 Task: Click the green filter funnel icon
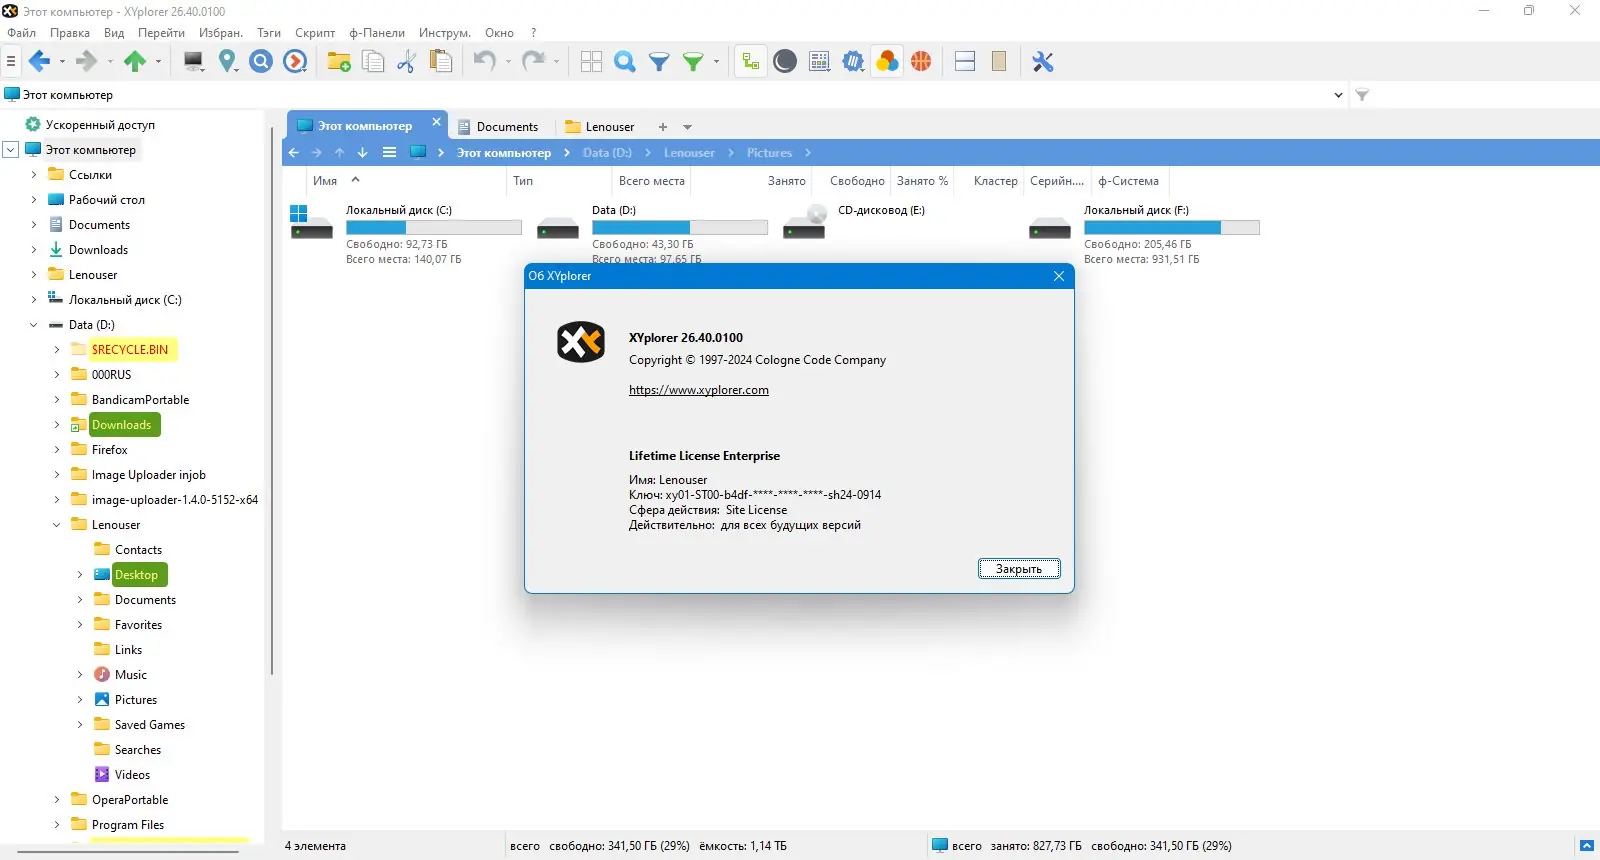tap(693, 62)
